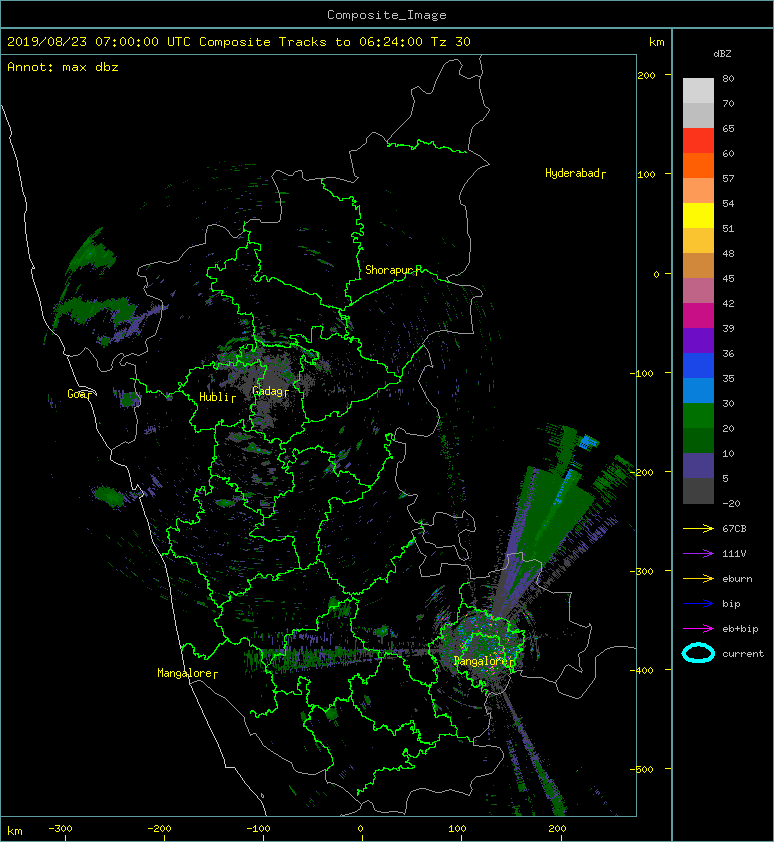
Task: Click the Shorapur city label
Action: pos(390,270)
